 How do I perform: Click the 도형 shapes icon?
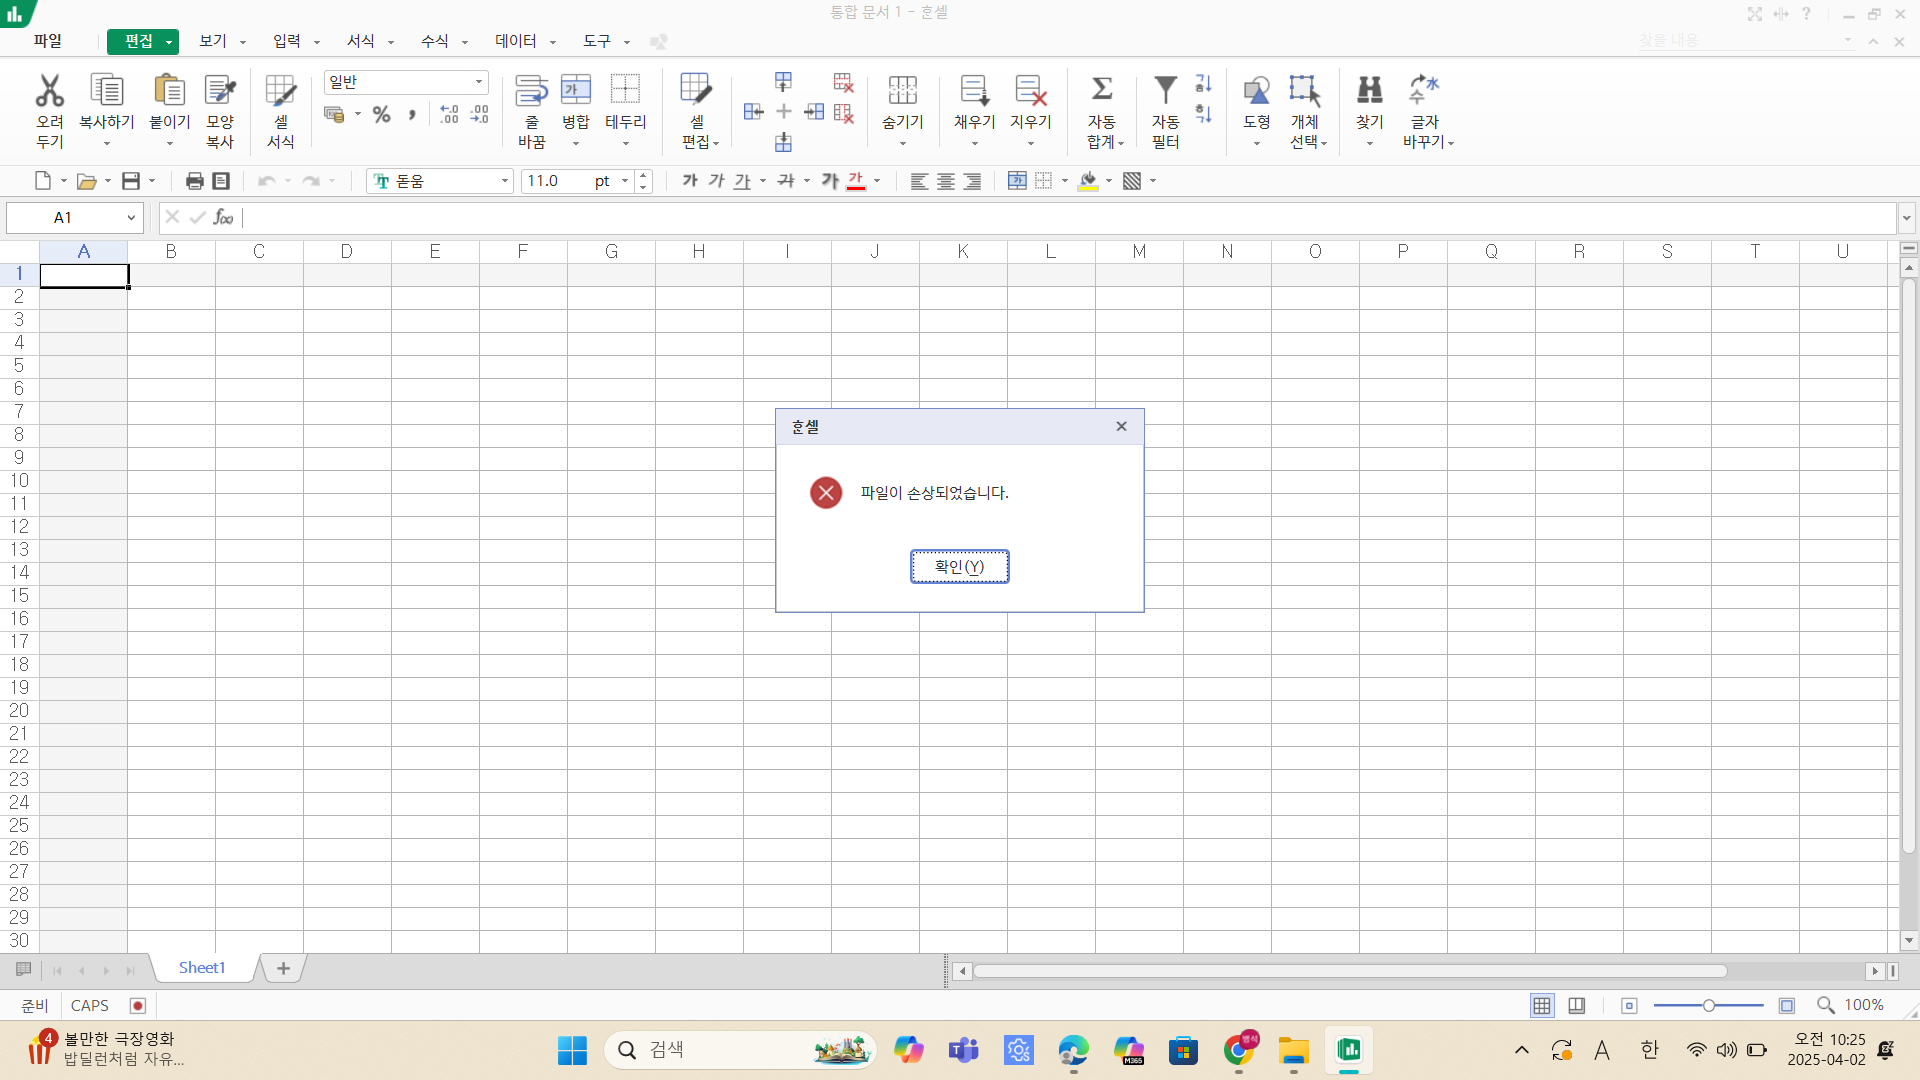point(1256,91)
